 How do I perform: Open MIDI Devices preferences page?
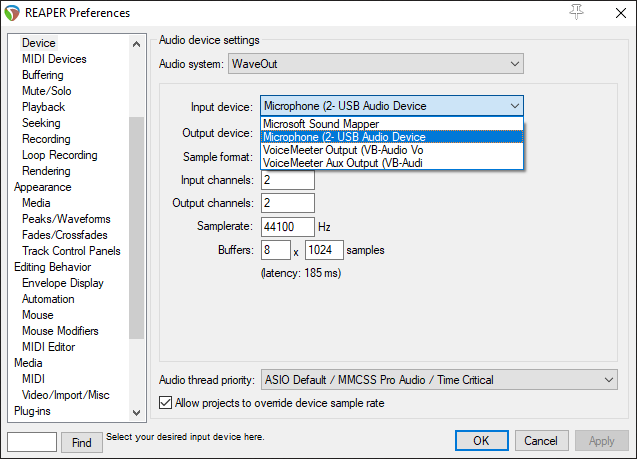click(x=54, y=59)
